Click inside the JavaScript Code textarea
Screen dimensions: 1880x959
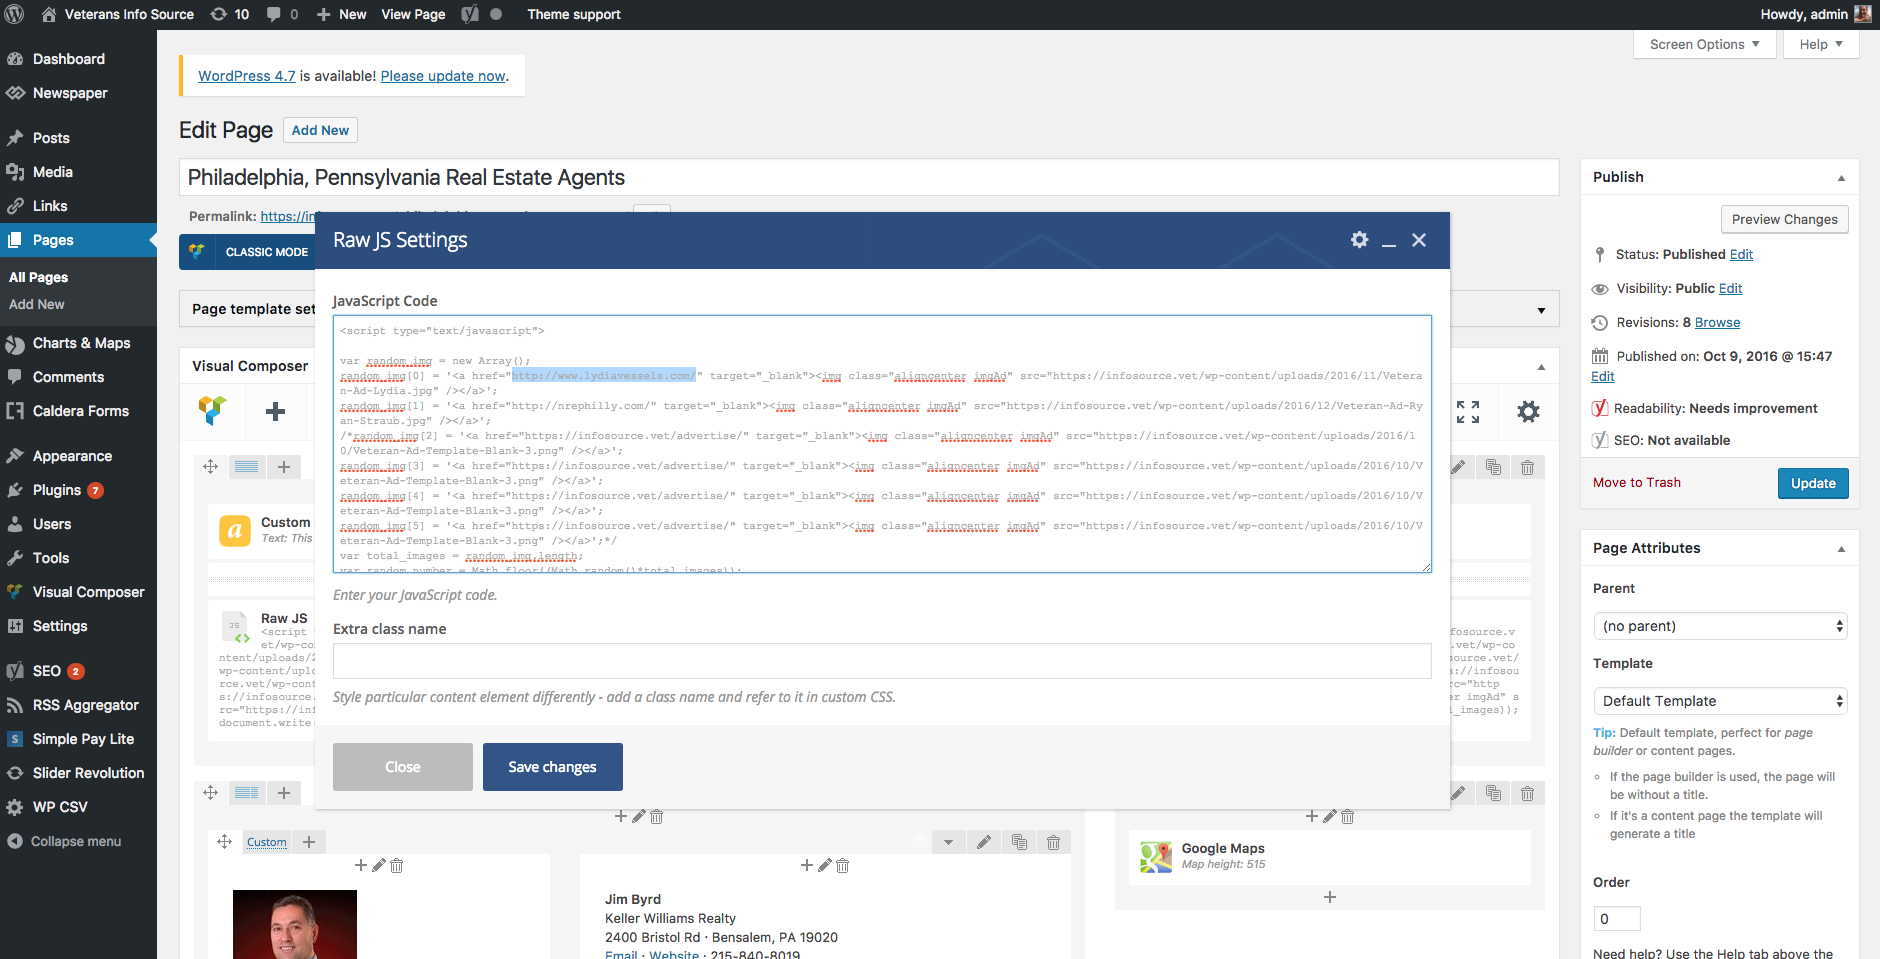(882, 444)
